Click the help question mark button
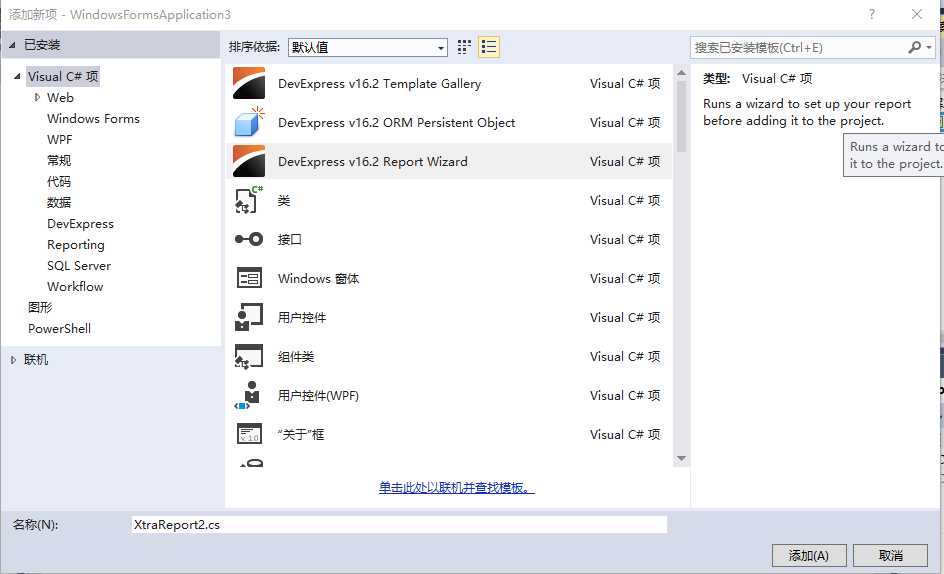The image size is (944, 574). (x=872, y=14)
